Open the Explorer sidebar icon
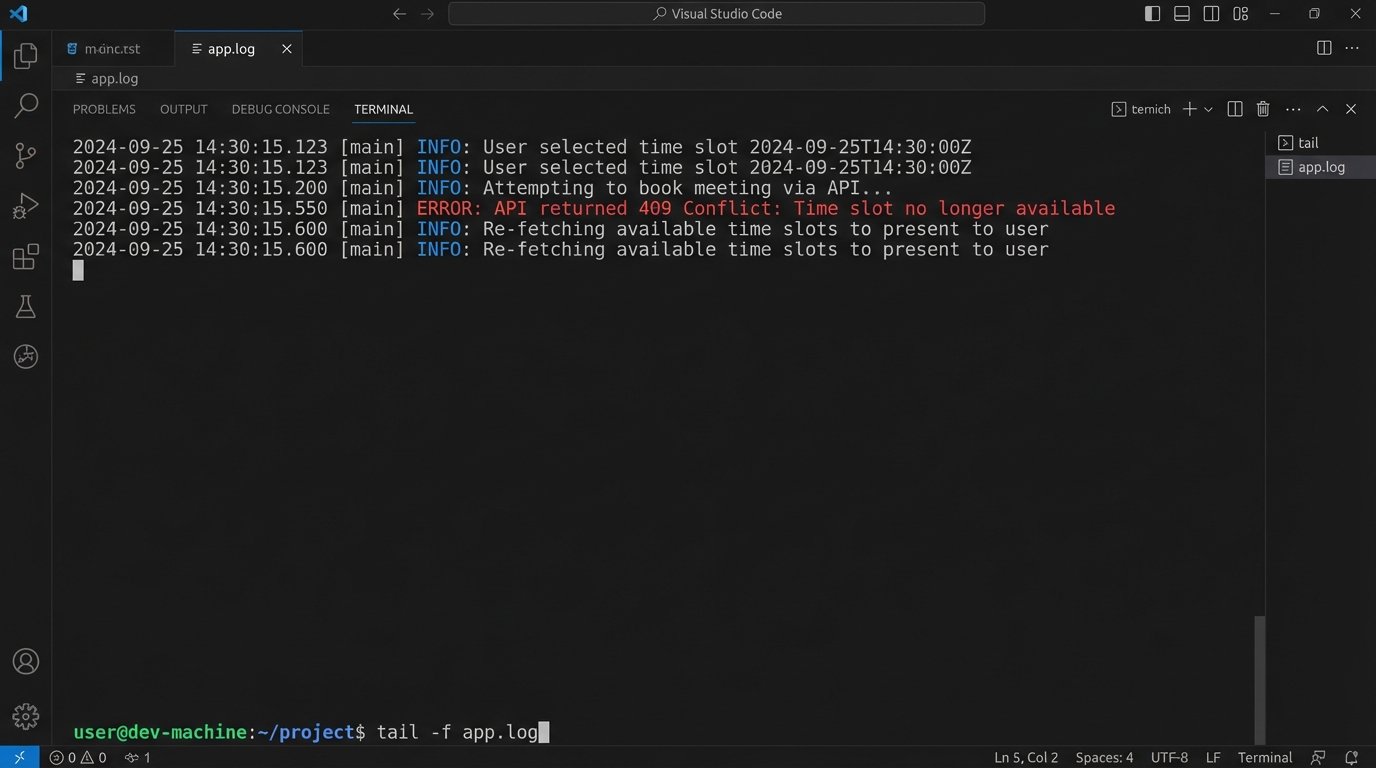Image resolution: width=1376 pixels, height=768 pixels. pyautogui.click(x=25, y=55)
